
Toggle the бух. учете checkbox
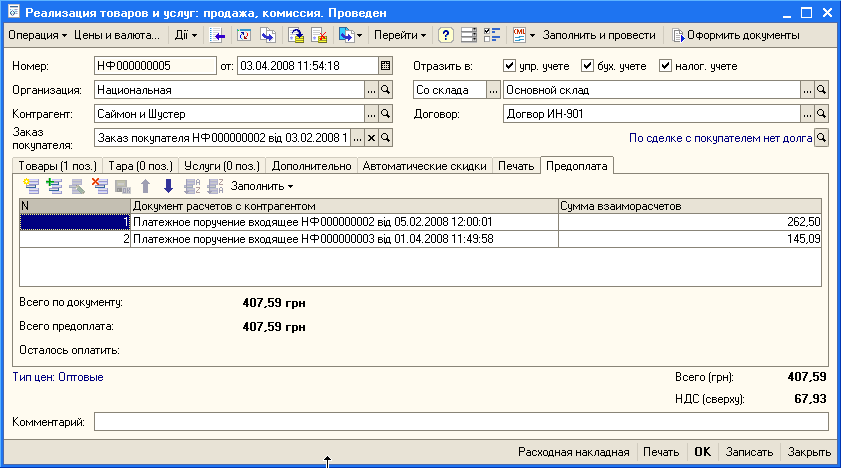(587, 66)
